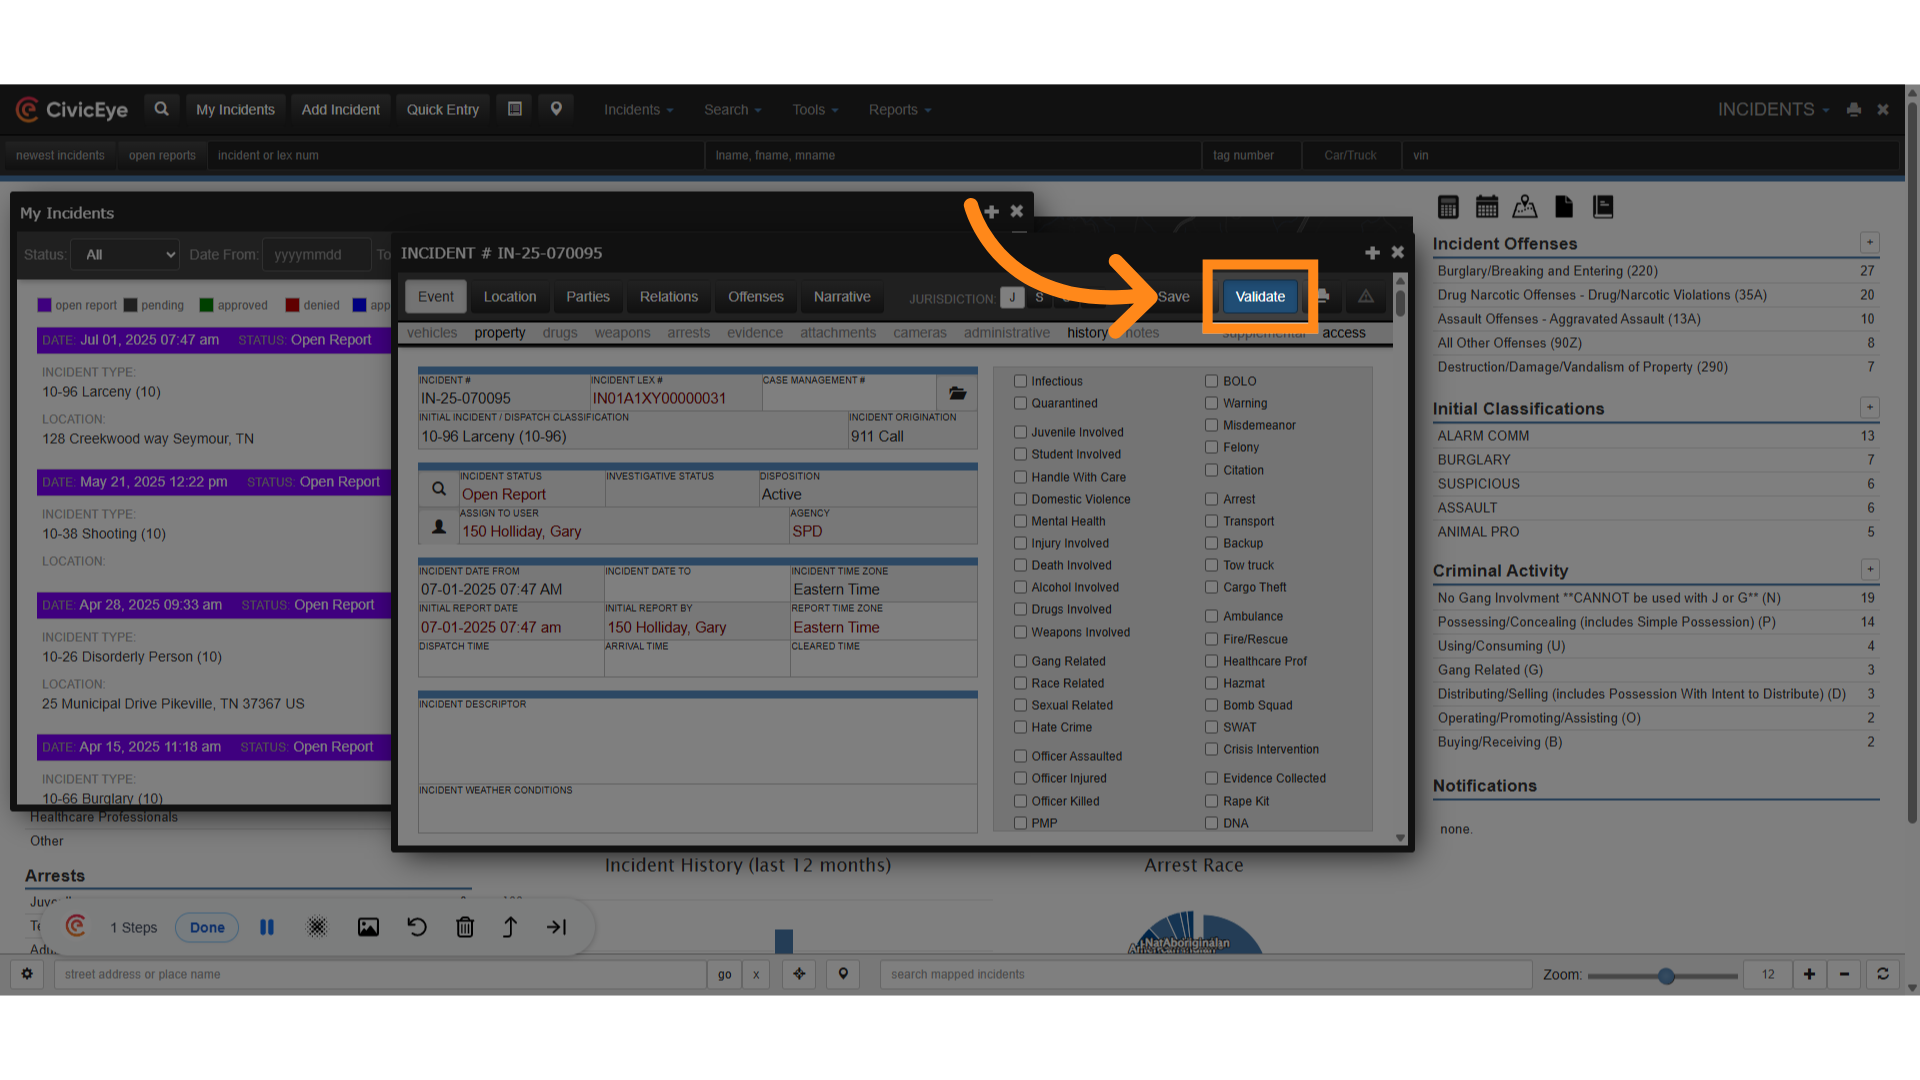Screen dimensions: 1920x1080
Task: Click the refresh icon next to zoom controls
Action: pyautogui.click(x=1883, y=974)
